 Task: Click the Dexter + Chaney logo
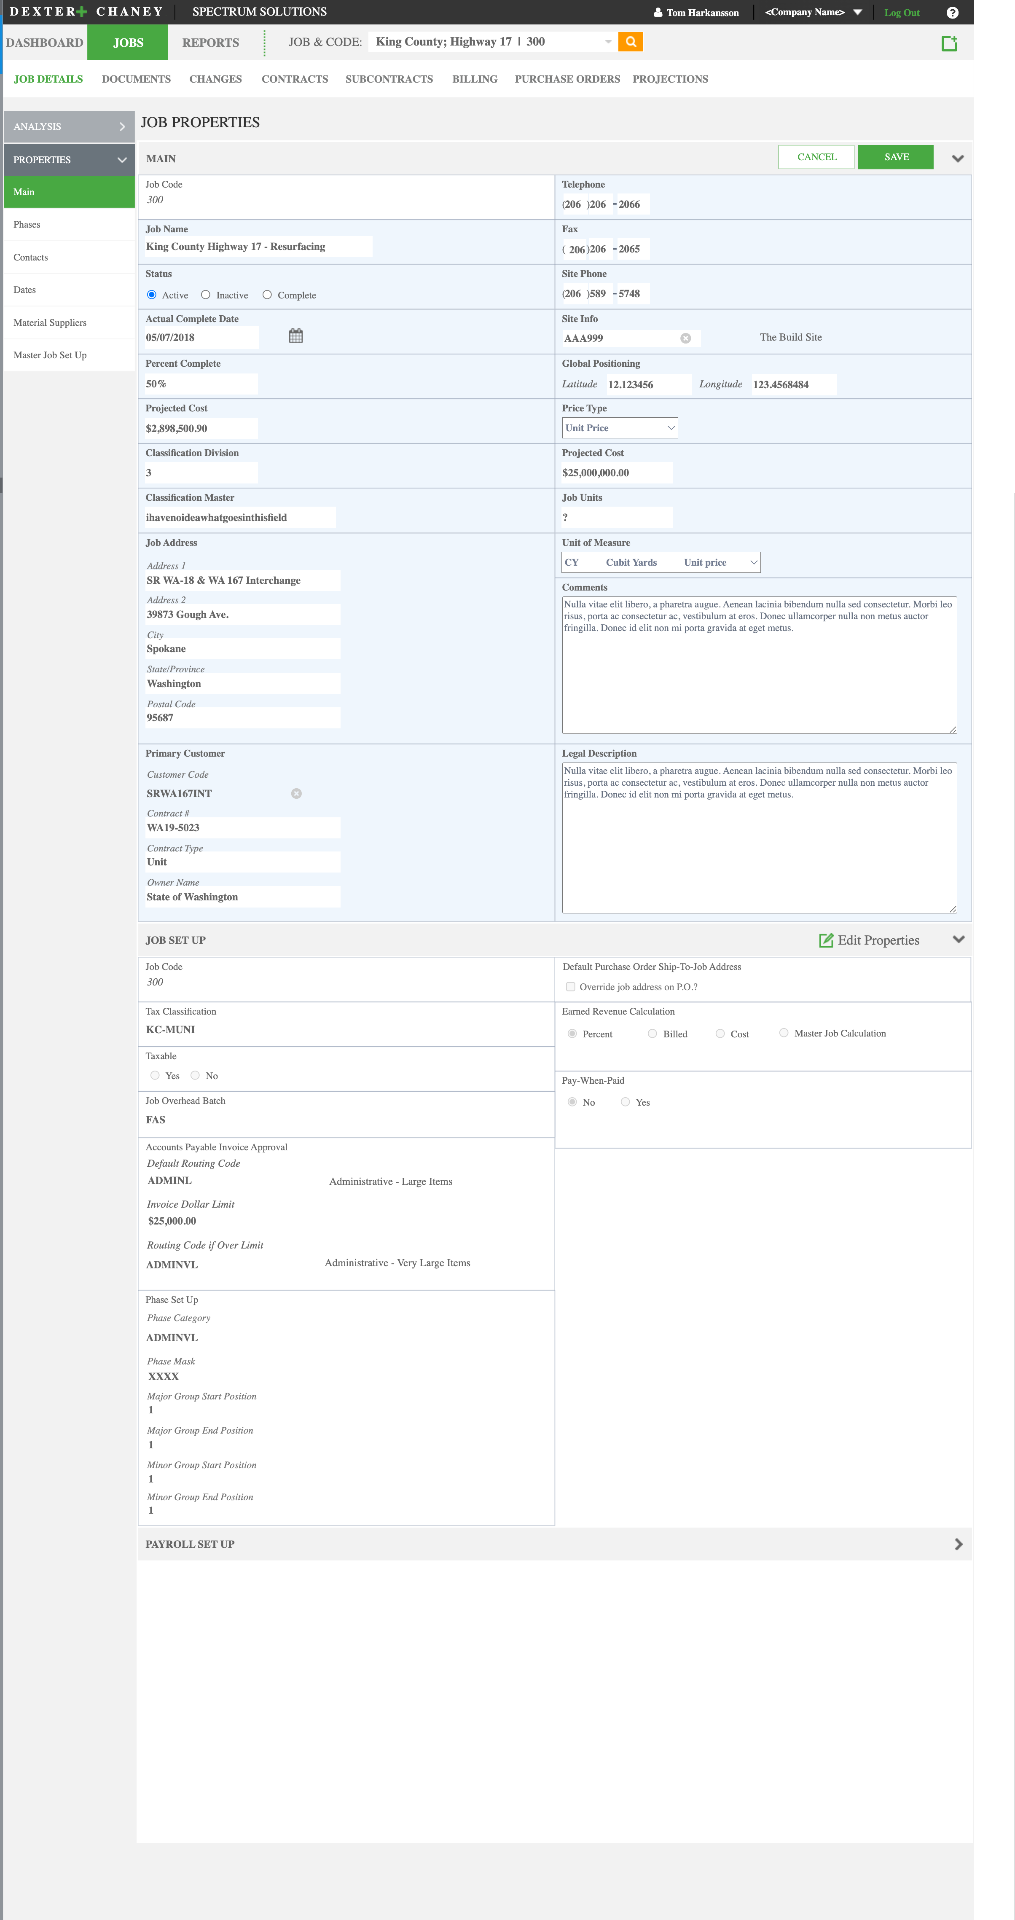tap(87, 12)
